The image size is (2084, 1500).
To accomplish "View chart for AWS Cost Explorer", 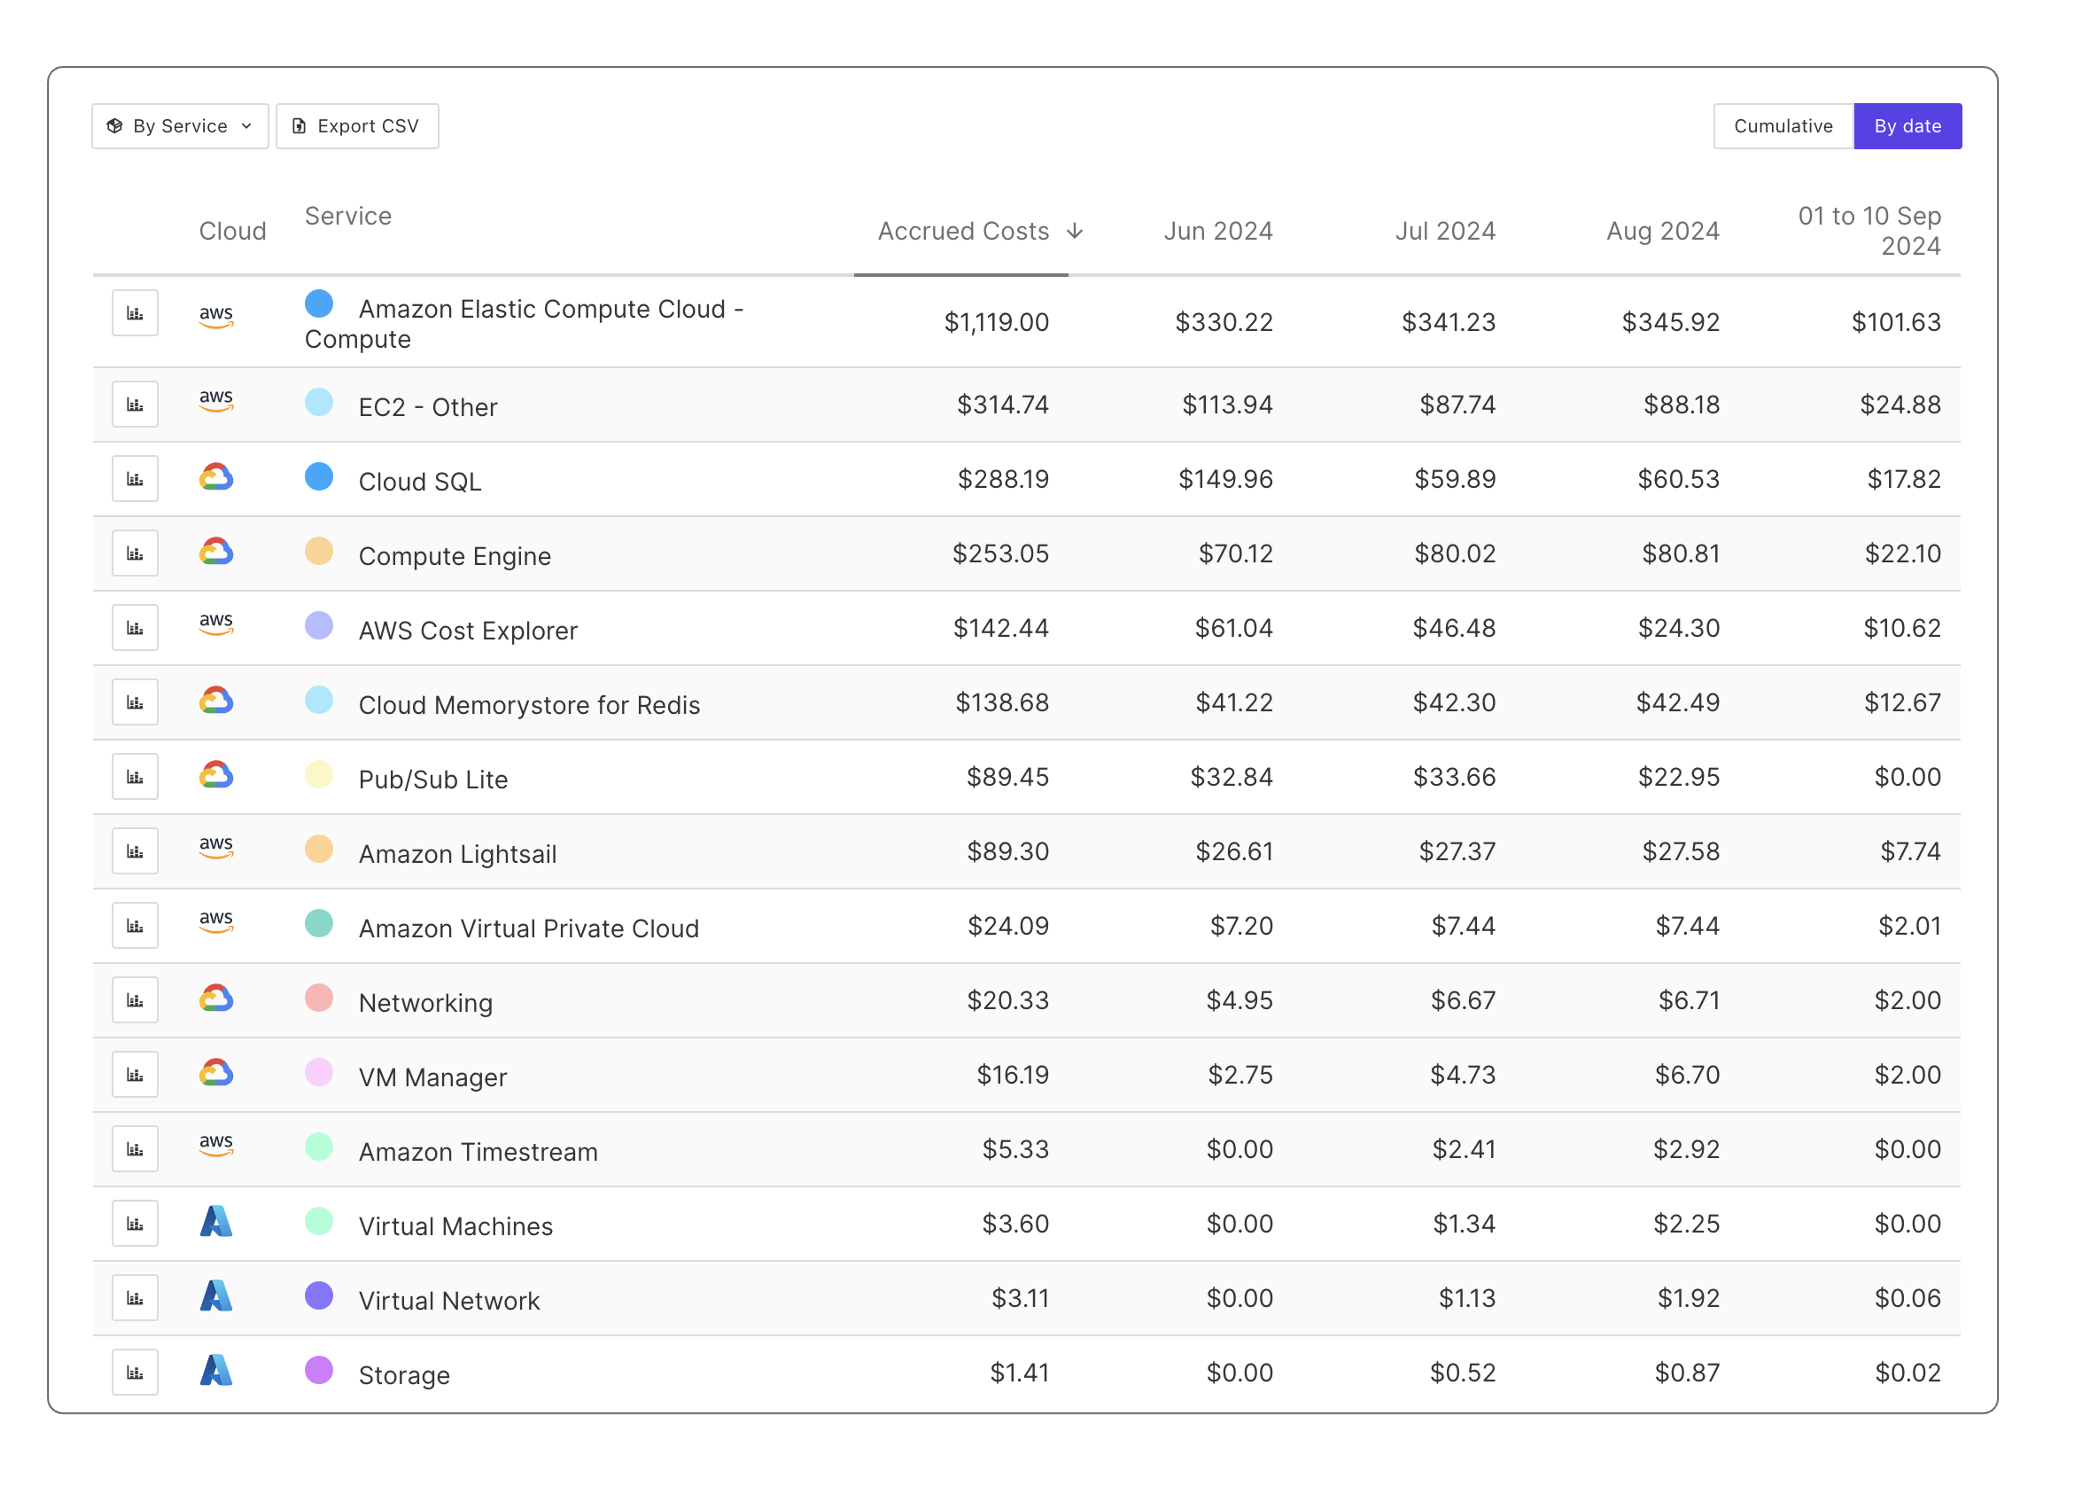I will 135,628.
